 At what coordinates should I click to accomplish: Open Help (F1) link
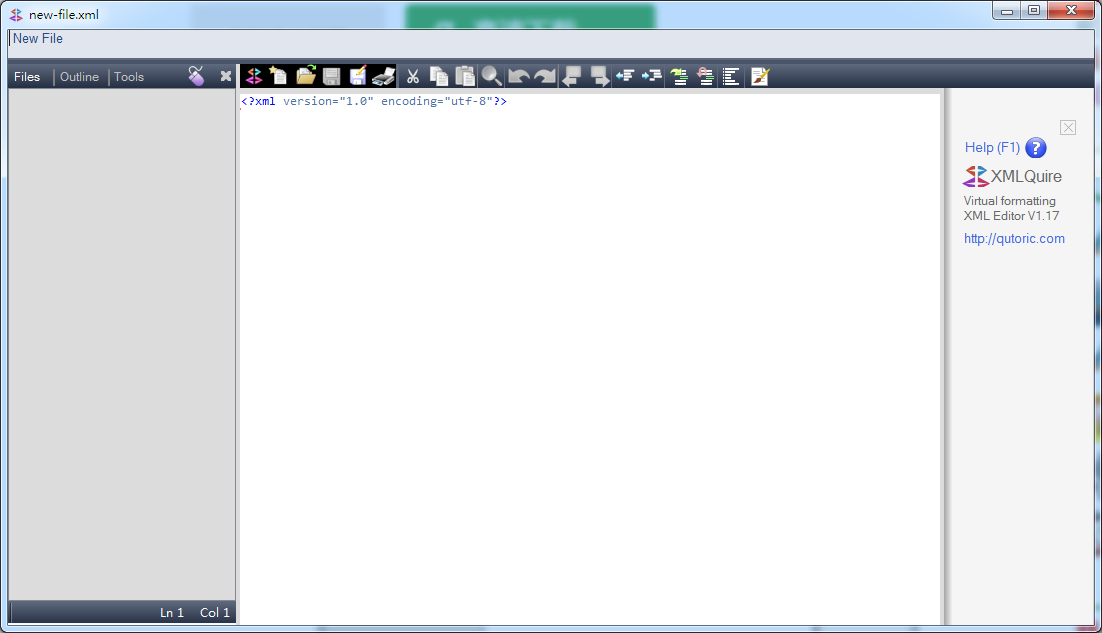(992, 148)
